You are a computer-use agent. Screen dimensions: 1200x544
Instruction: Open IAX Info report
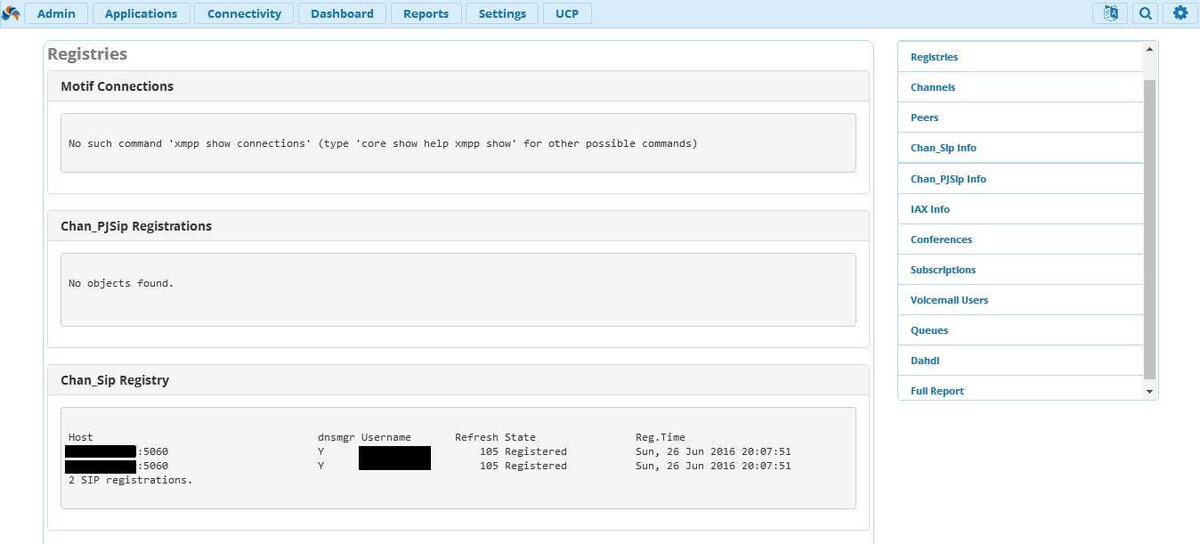1020,209
